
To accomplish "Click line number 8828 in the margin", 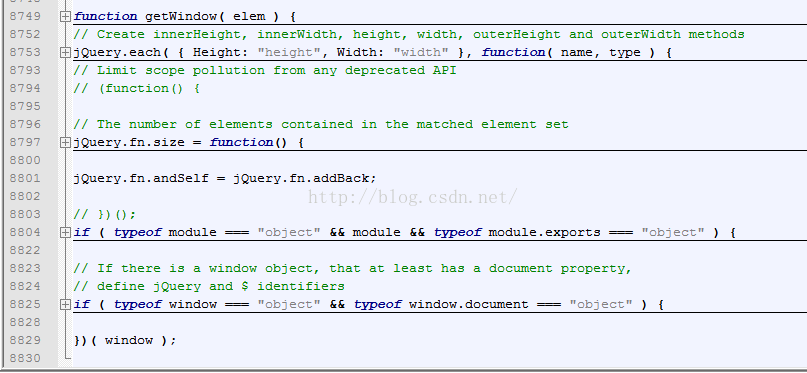I will point(25,323).
